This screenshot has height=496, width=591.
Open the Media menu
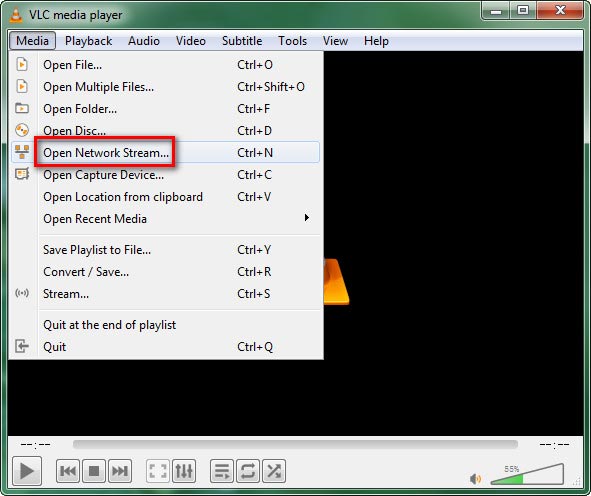coord(32,41)
